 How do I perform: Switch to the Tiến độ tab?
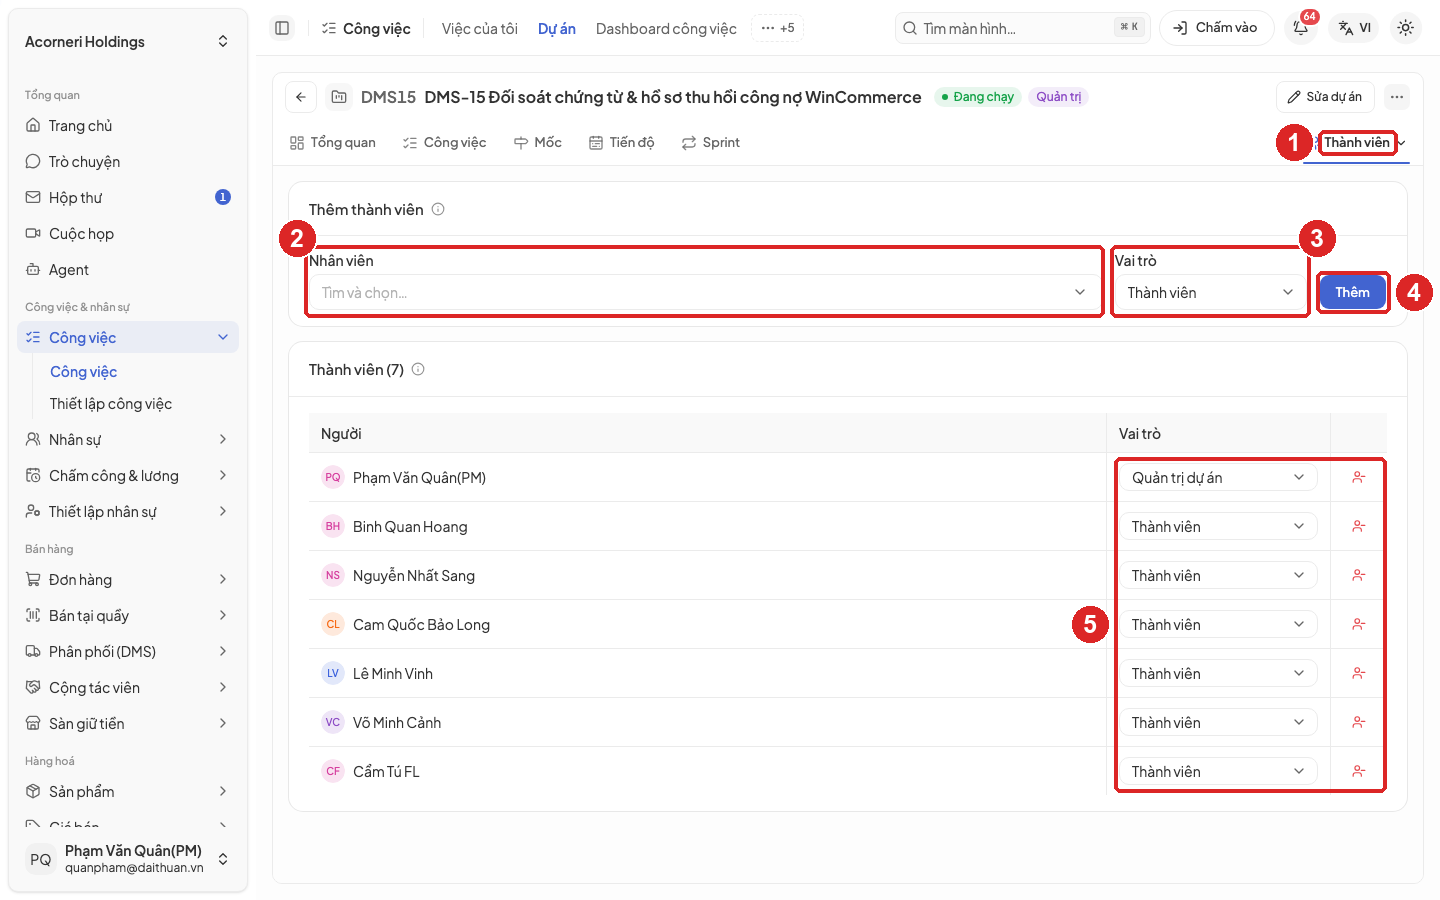pos(621,143)
